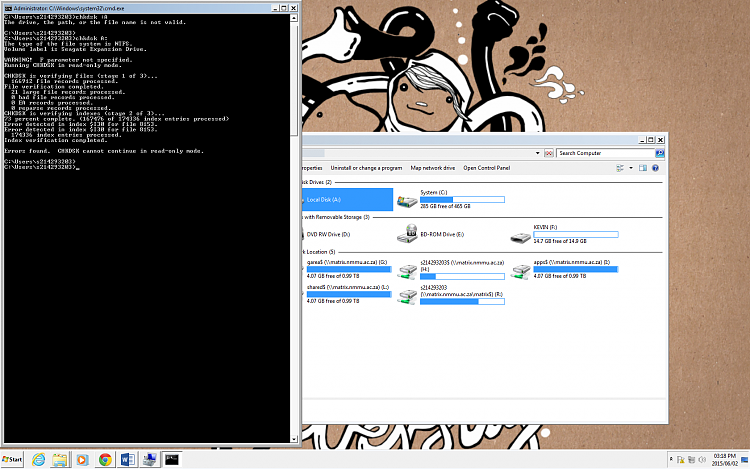Viewport: 750px width, 469px height.
Task: Click the volume speaker tray icon
Action: (702, 460)
